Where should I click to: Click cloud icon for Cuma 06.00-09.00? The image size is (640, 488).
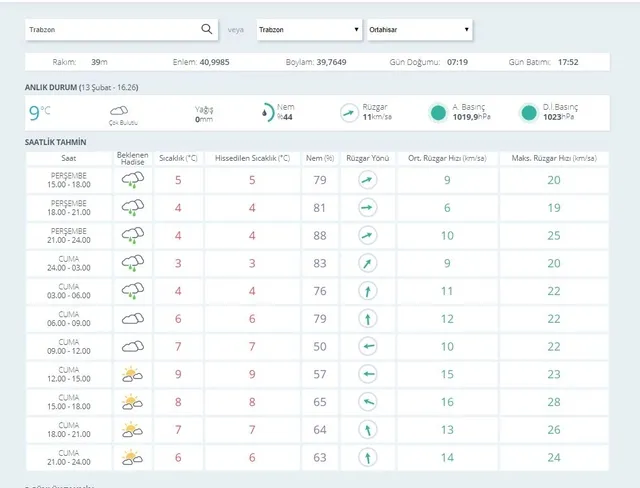click(131, 319)
